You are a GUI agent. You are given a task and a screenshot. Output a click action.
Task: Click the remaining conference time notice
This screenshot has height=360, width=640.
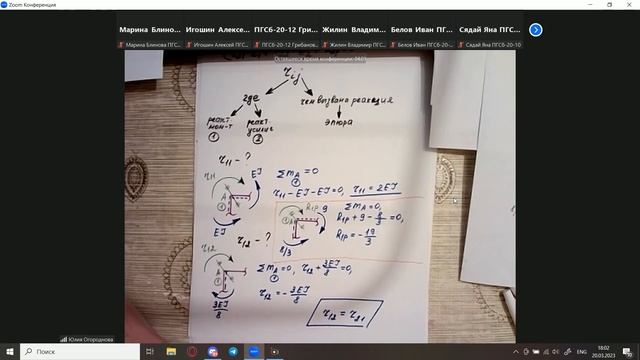click(320, 59)
